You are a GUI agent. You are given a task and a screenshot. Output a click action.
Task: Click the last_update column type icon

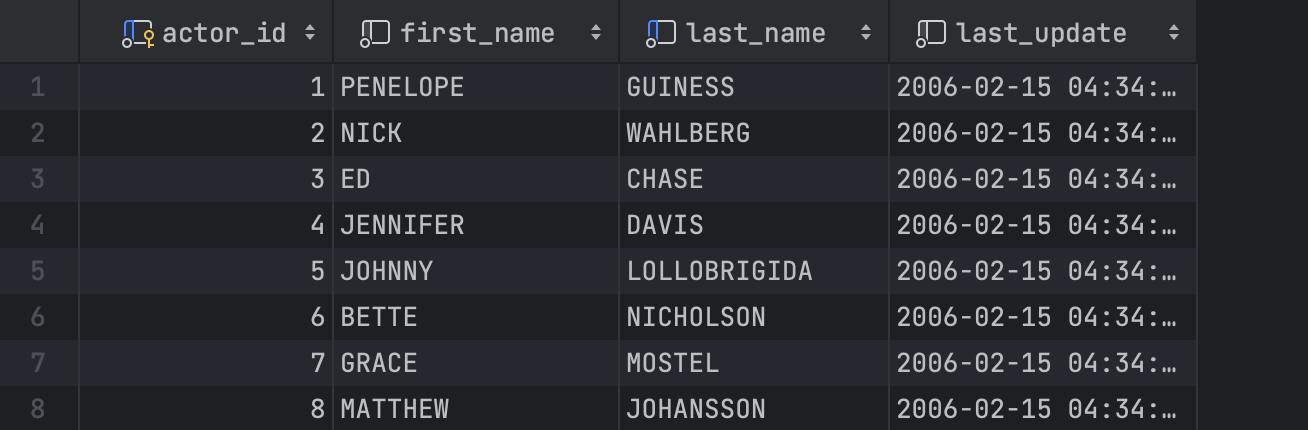point(931,34)
